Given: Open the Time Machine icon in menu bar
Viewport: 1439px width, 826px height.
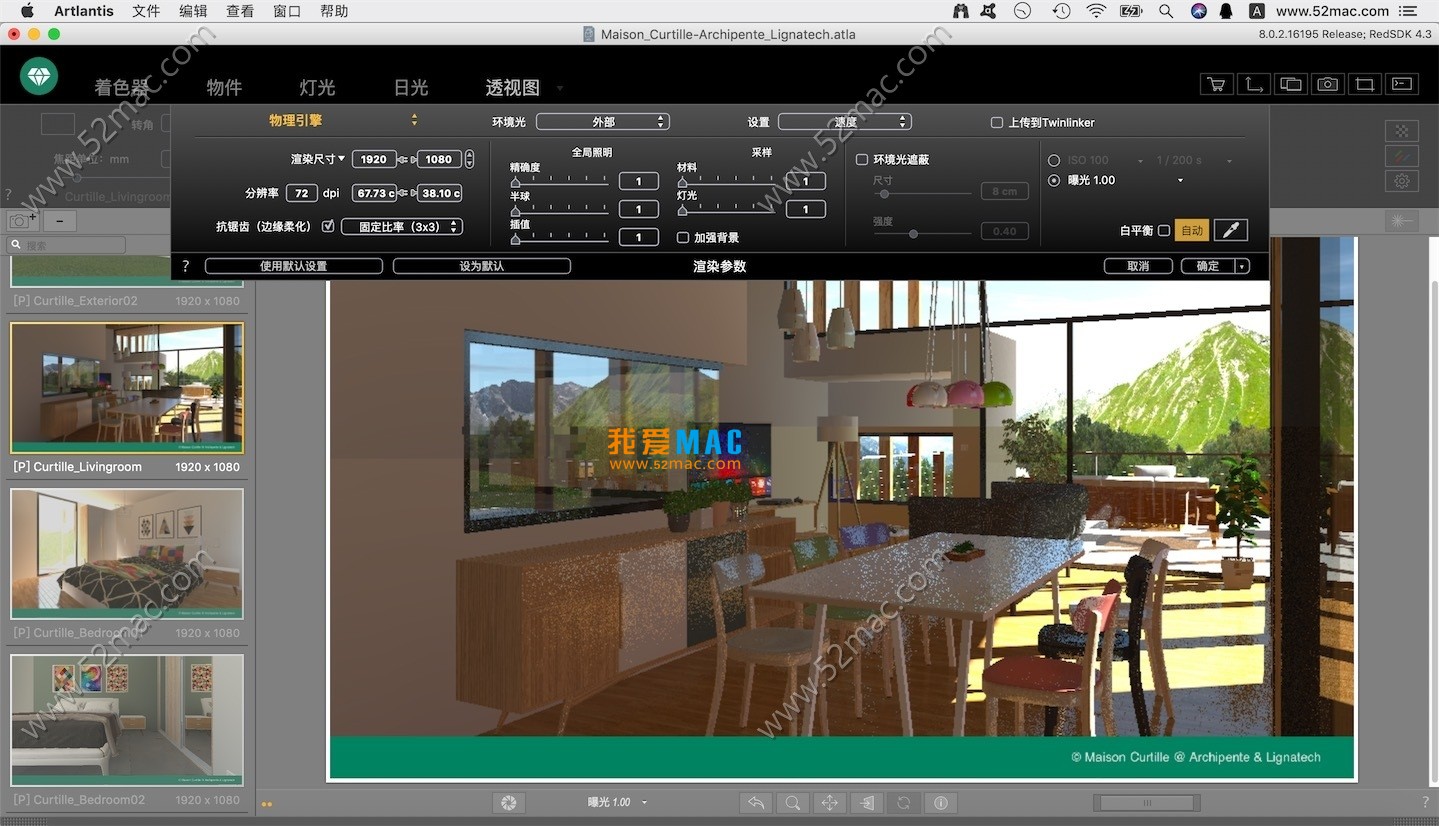Looking at the screenshot, I should pyautogui.click(x=1061, y=11).
